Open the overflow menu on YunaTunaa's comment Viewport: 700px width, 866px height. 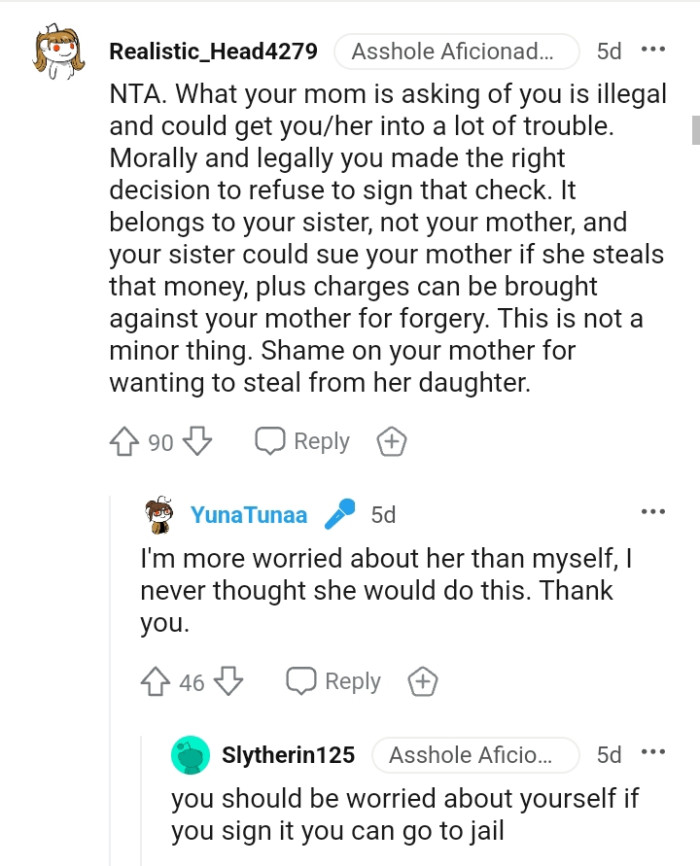tap(653, 510)
